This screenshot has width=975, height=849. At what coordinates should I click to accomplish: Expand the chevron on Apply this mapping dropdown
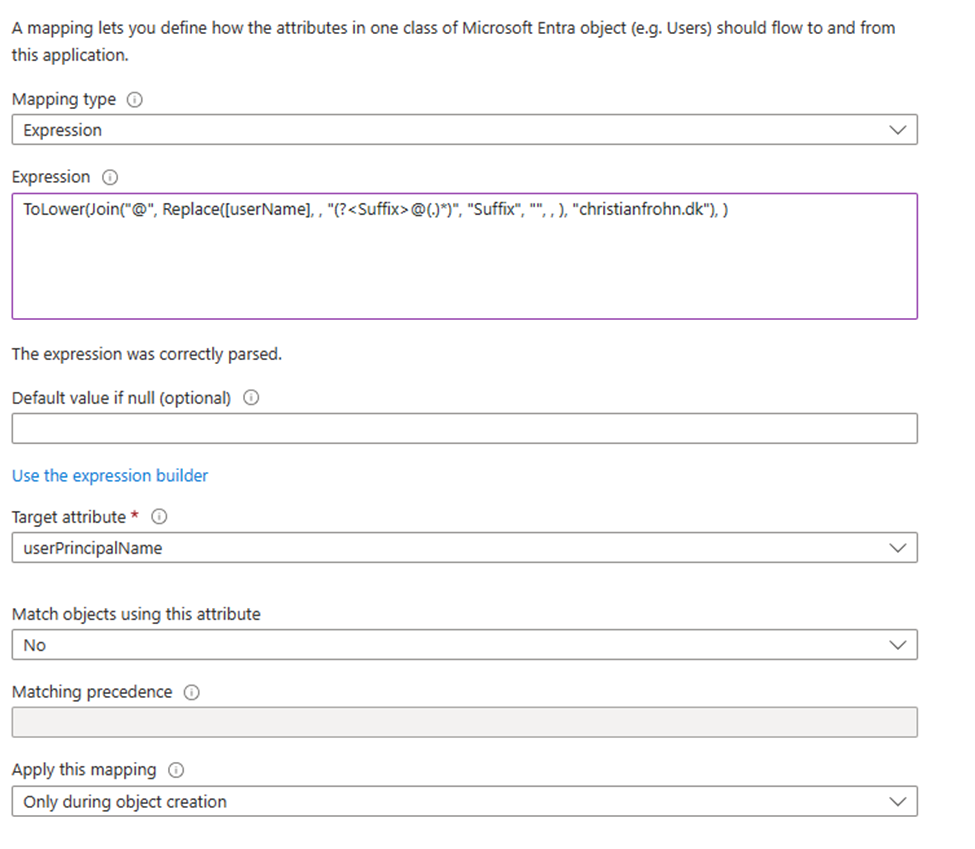click(897, 801)
